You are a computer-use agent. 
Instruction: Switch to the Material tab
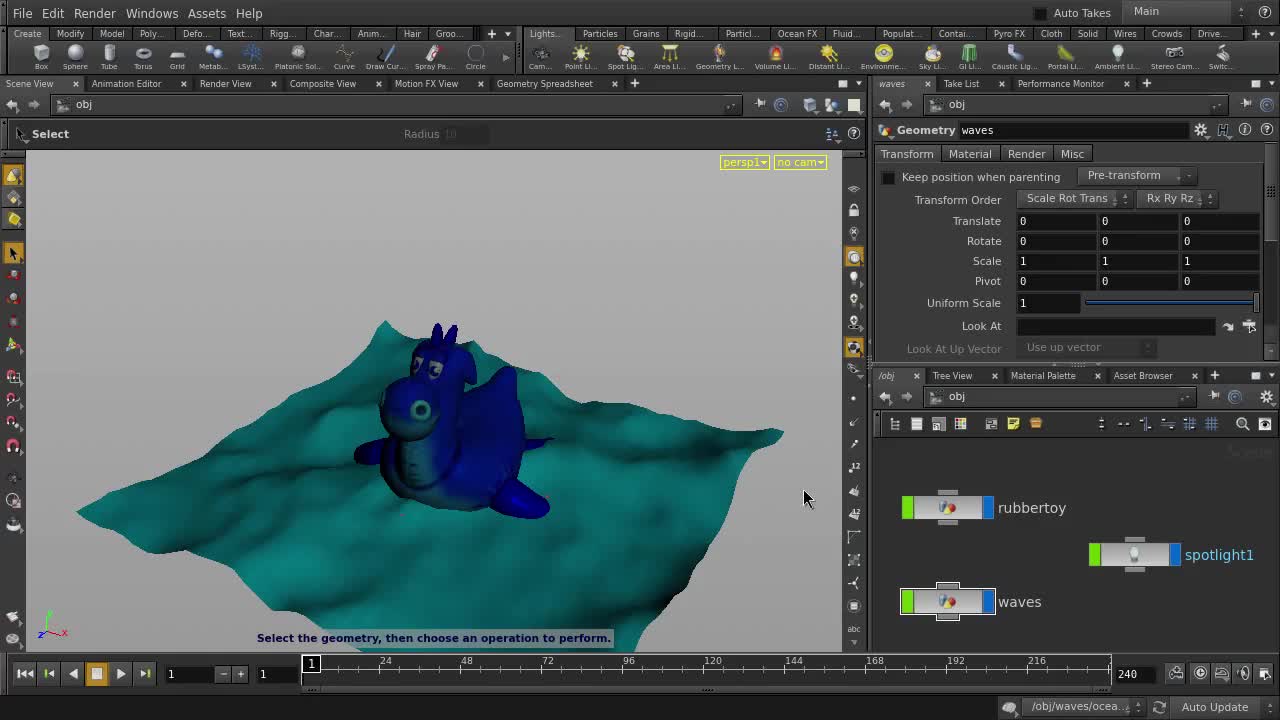969,153
